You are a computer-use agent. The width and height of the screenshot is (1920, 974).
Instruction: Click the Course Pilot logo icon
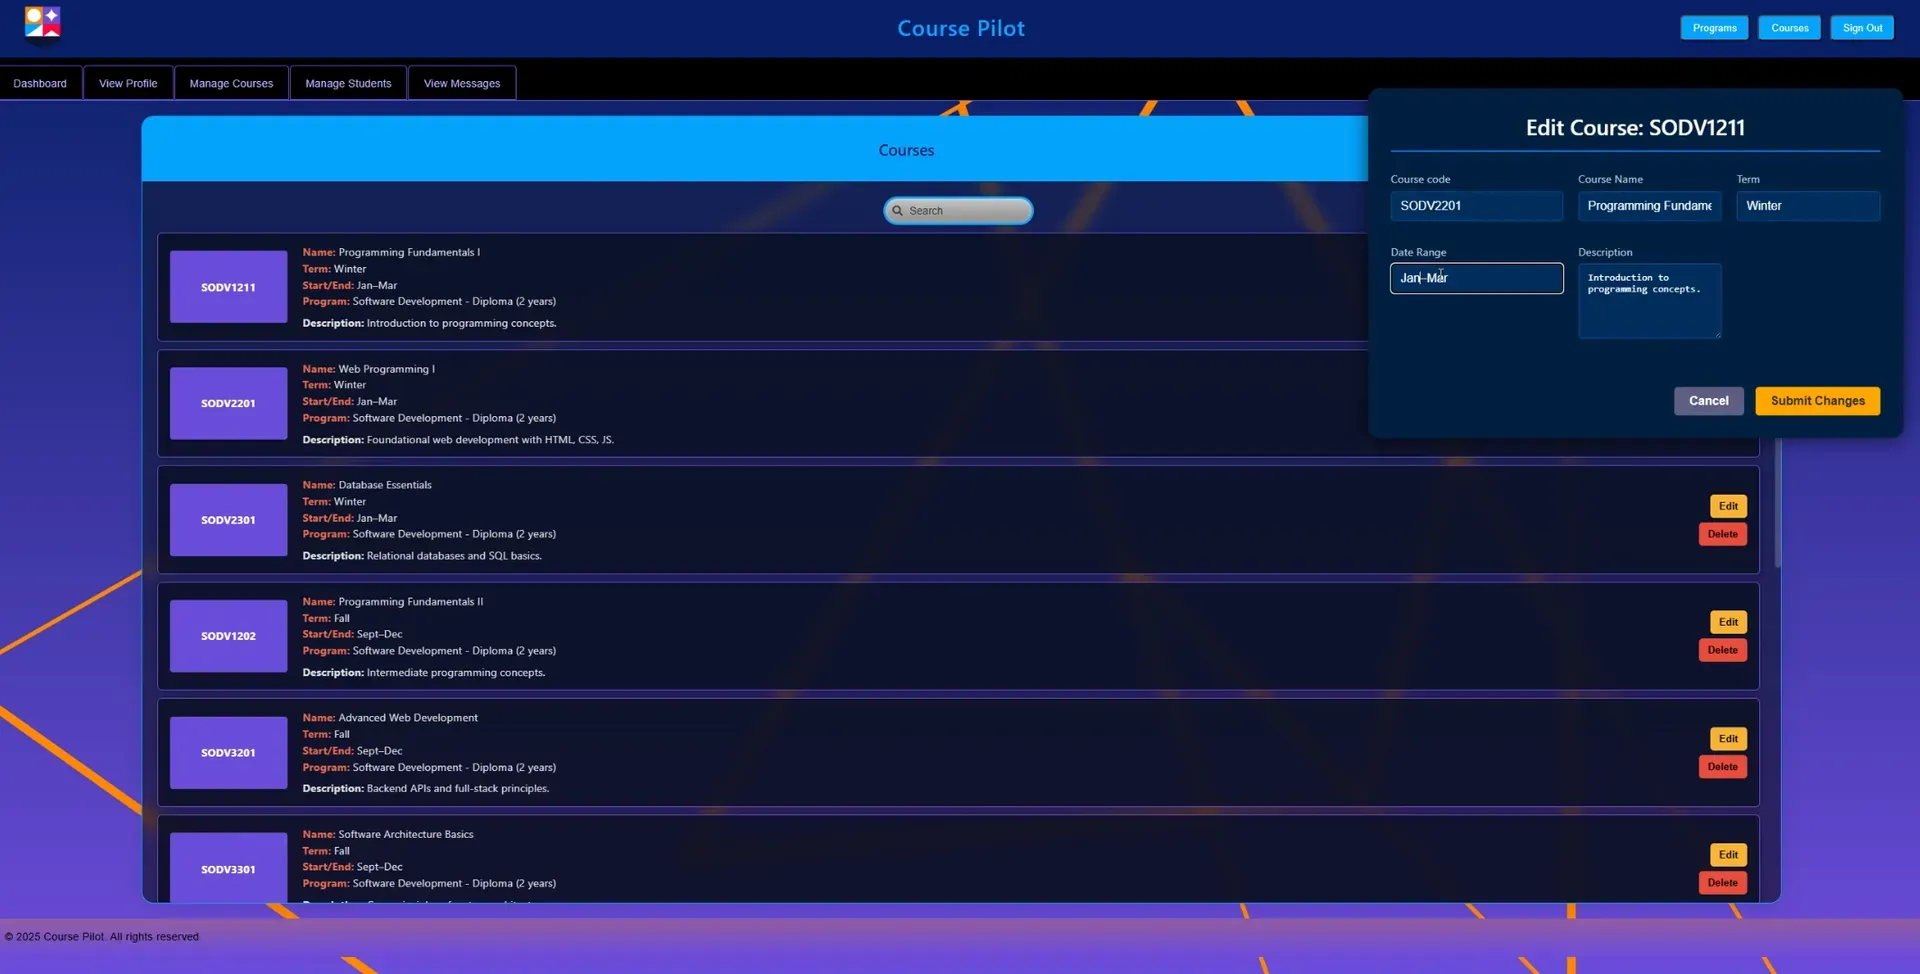click(x=43, y=23)
